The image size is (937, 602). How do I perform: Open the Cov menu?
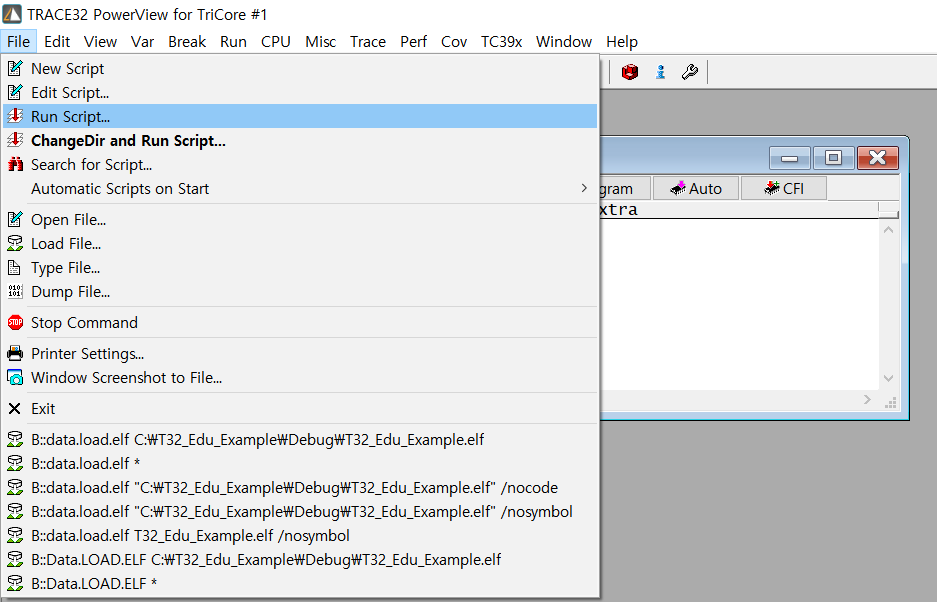point(454,41)
